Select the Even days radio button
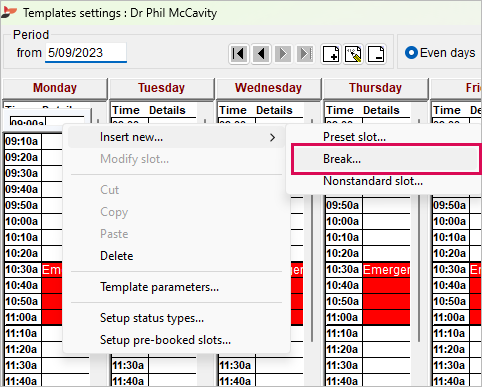This screenshot has height=387, width=482. click(411, 53)
